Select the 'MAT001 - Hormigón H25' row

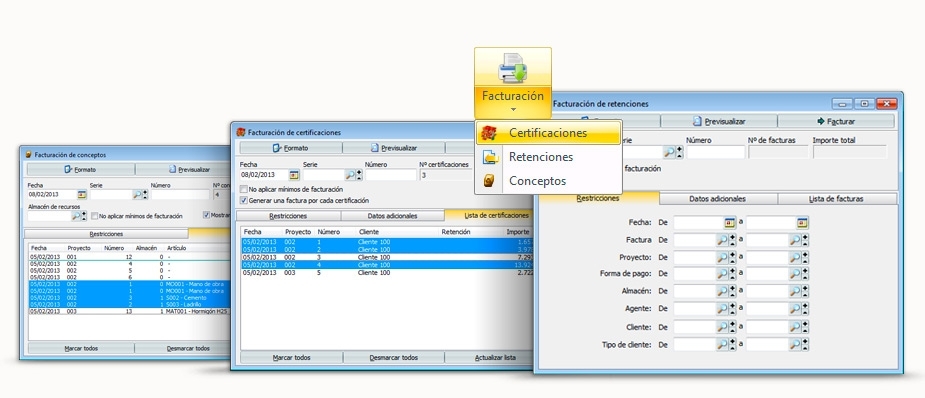(130, 311)
